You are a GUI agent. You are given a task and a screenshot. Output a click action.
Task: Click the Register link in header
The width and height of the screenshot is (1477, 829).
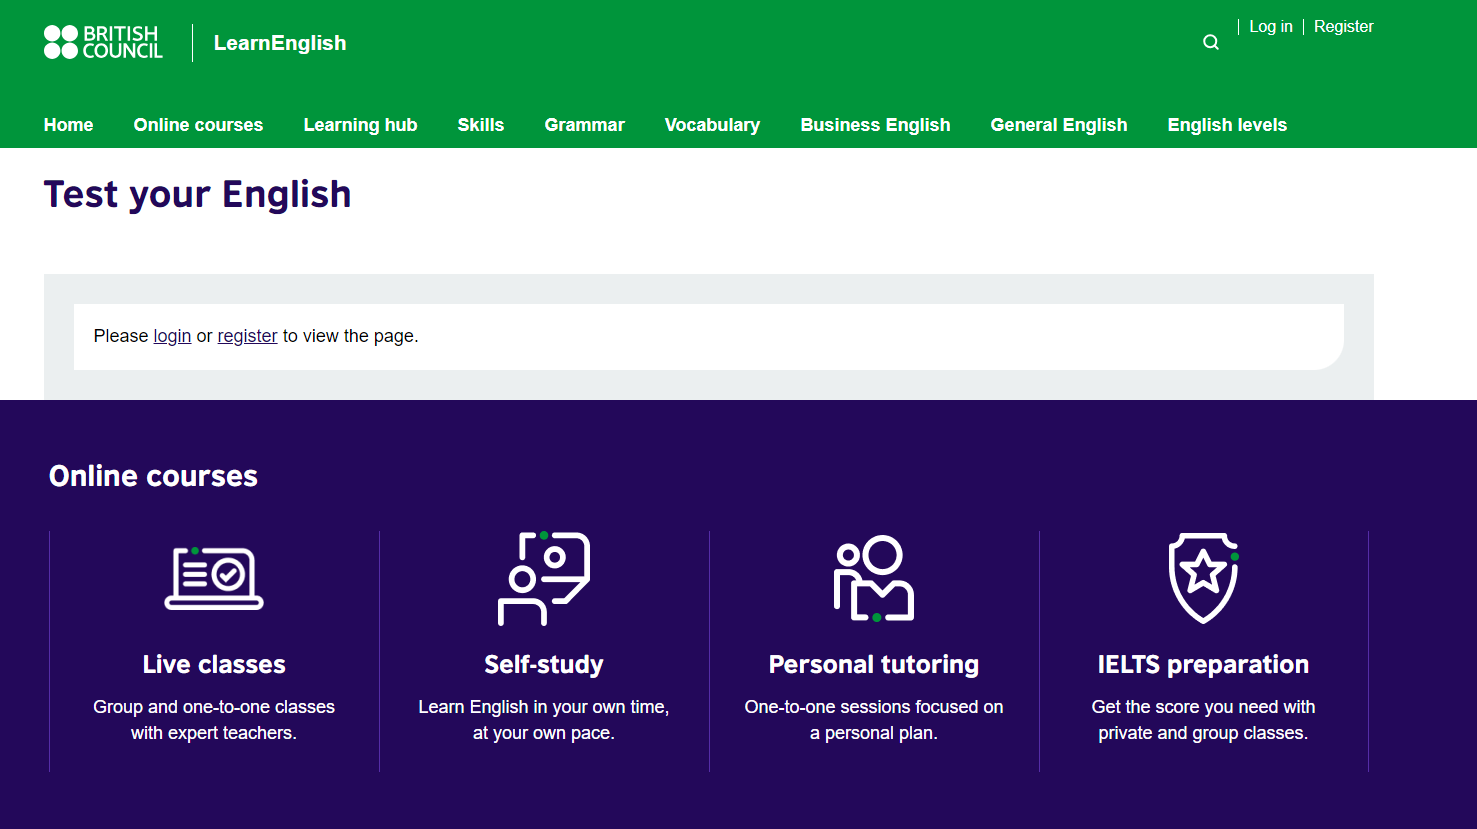coord(1343,27)
